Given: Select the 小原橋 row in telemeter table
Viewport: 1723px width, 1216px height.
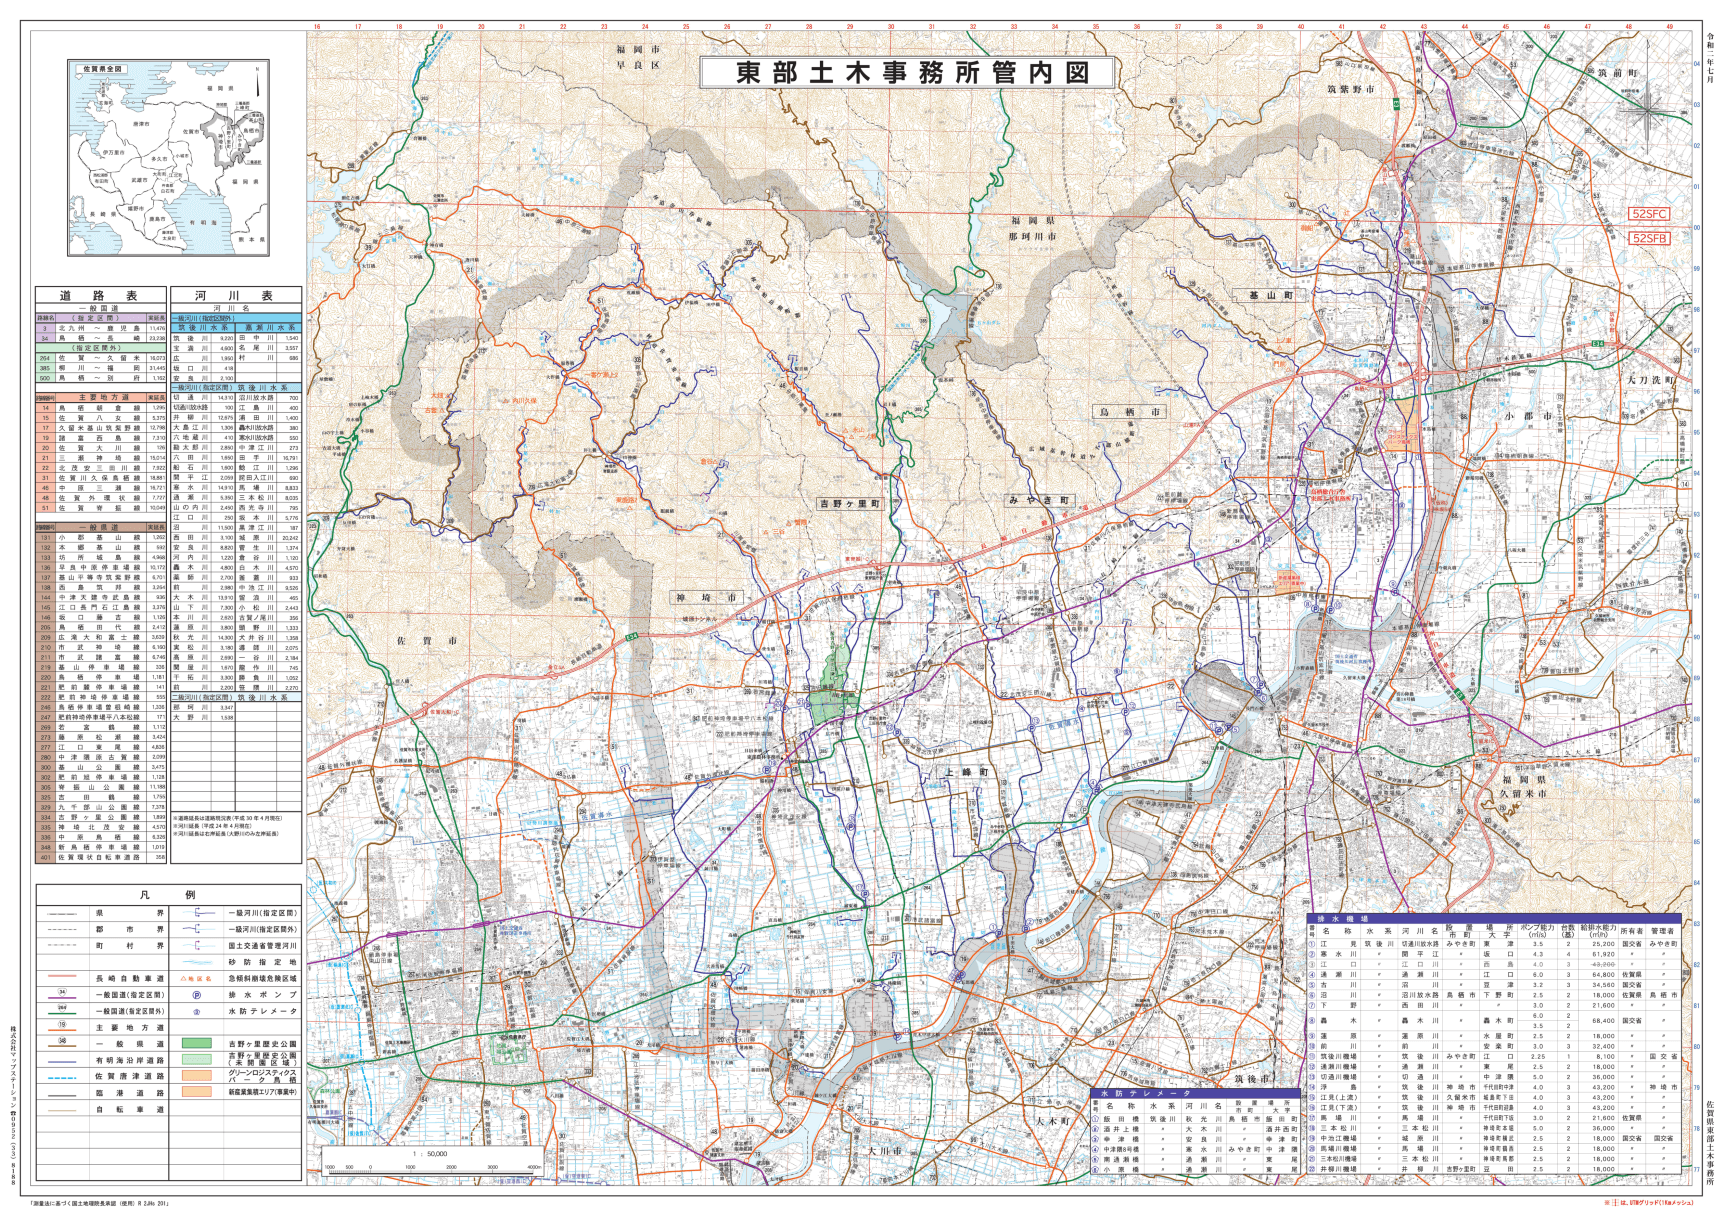Looking at the screenshot, I should (1195, 1170).
